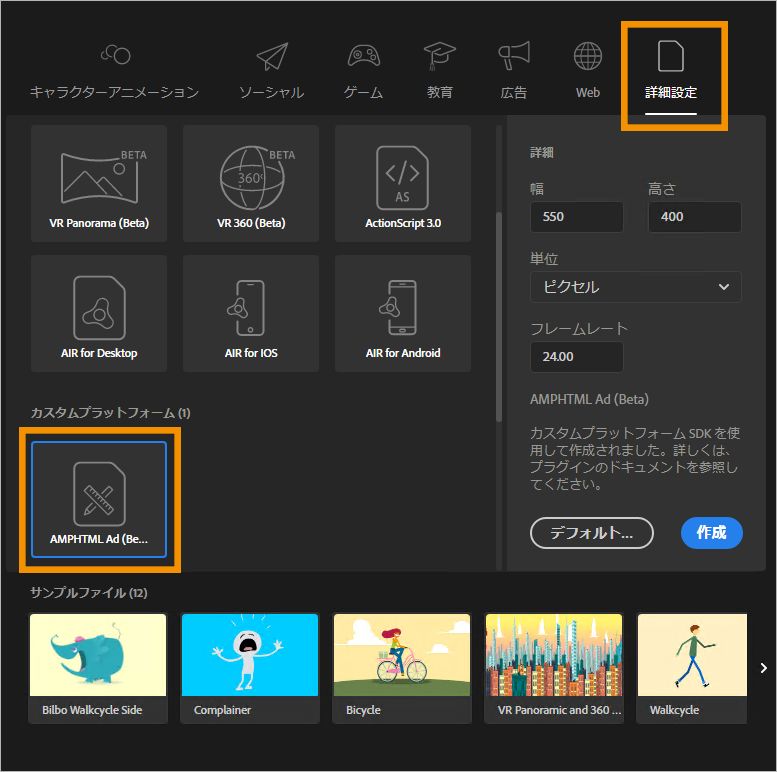Open the Walkcycle sample file
777x772 pixels.
click(x=692, y=668)
